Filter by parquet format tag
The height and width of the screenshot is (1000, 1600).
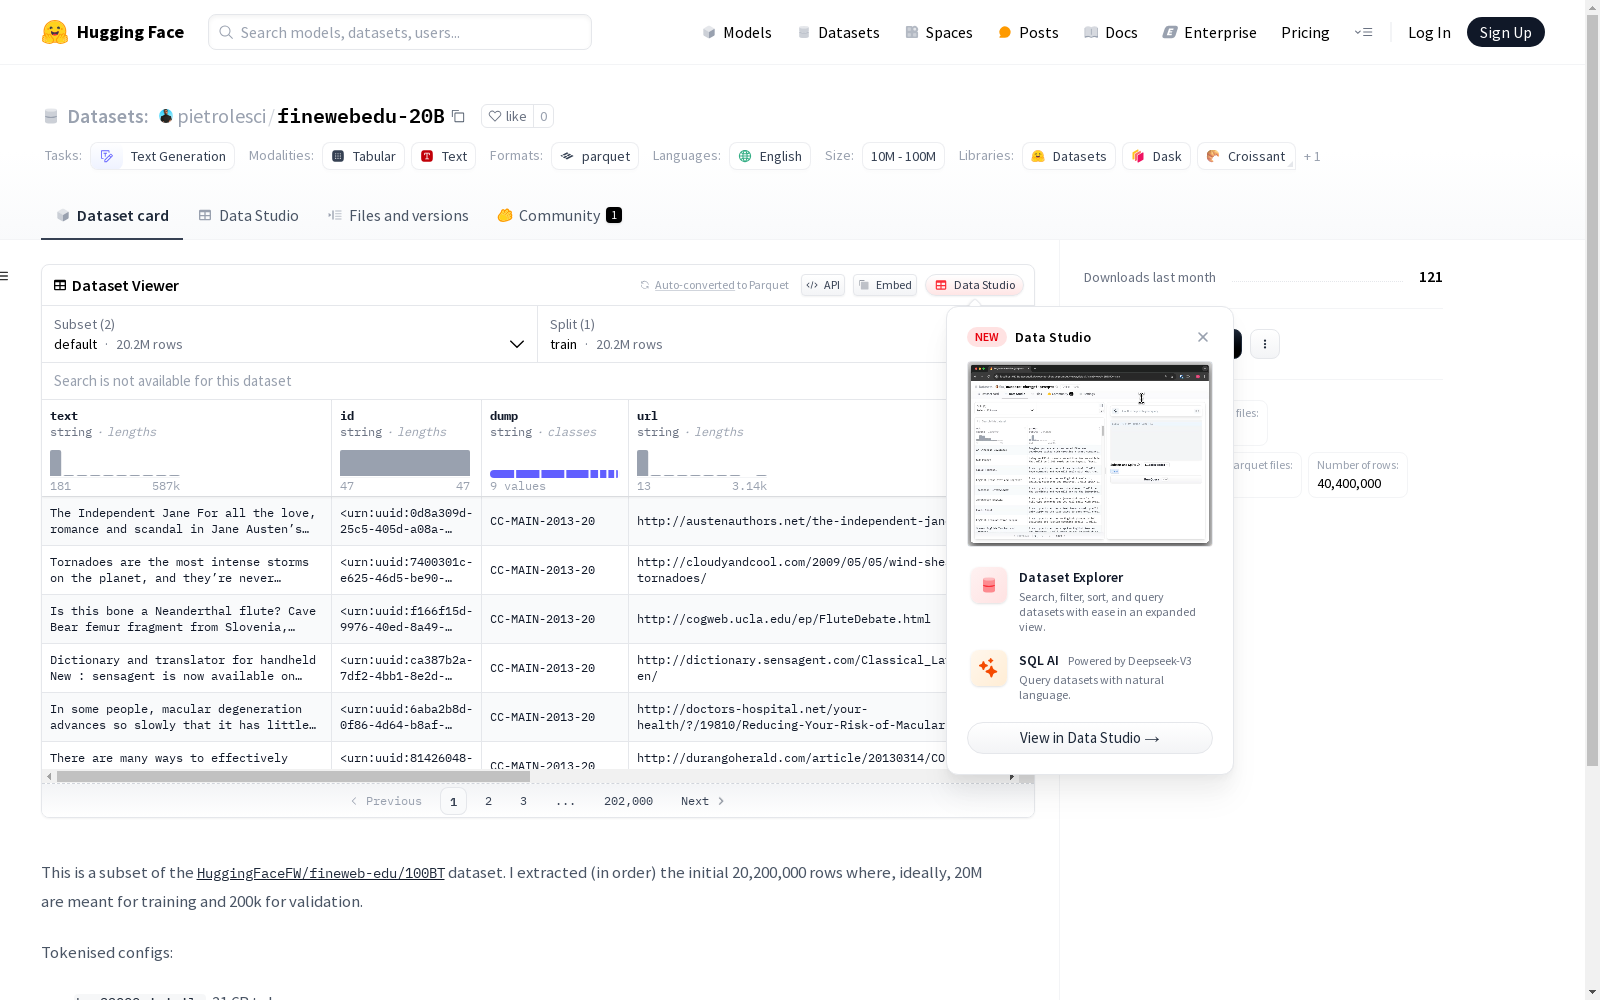tap(595, 156)
